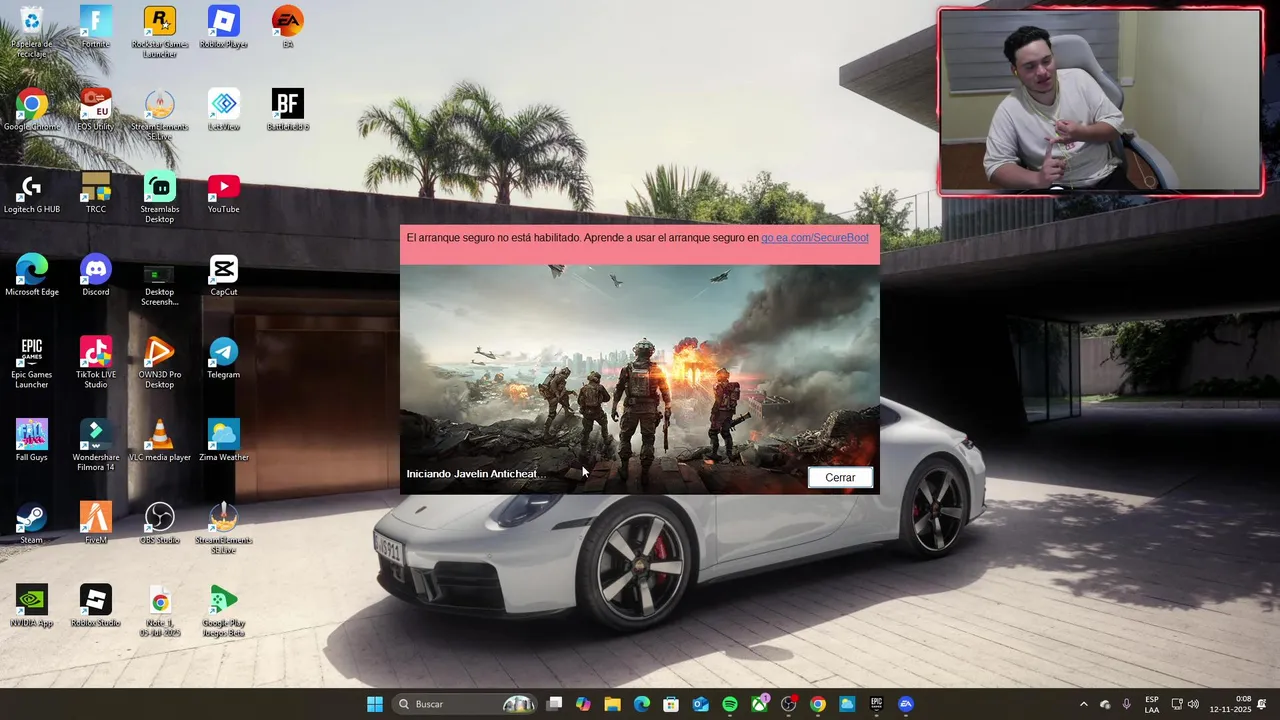1280x720 pixels.
Task: Open Copilot from the taskbar
Action: pyautogui.click(x=583, y=704)
